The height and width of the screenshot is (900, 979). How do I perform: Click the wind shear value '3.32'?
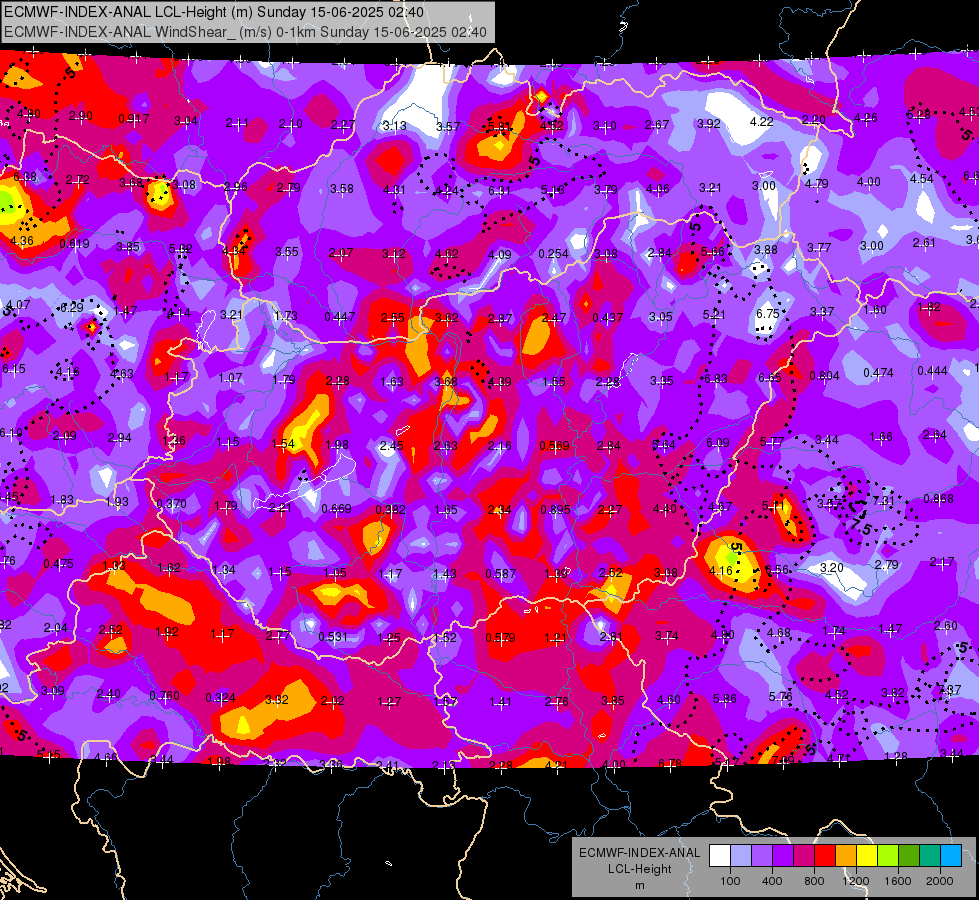point(277,700)
